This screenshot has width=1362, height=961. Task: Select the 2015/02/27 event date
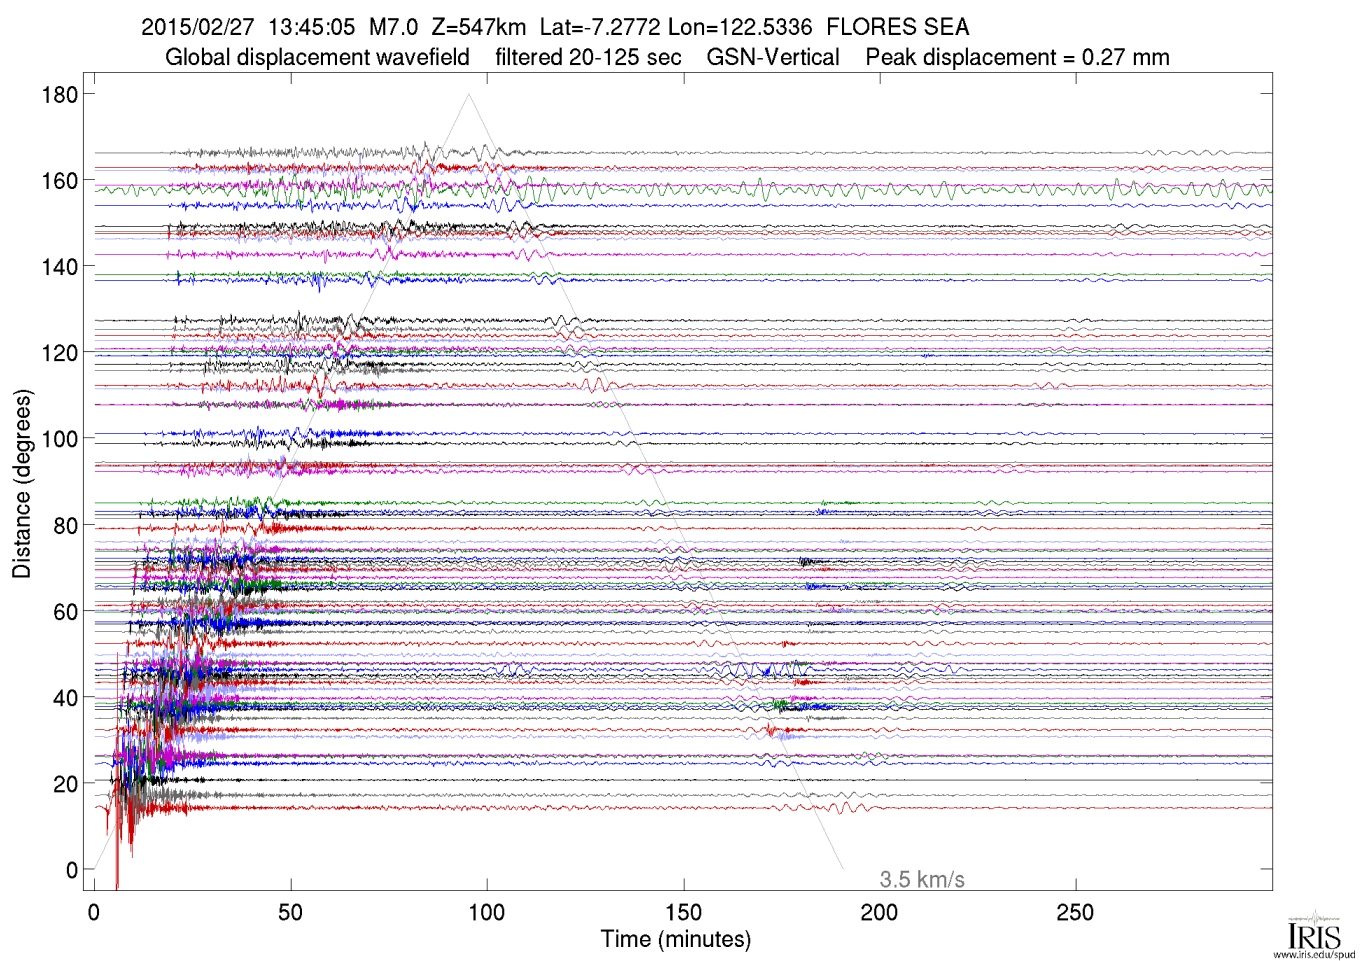(x=197, y=27)
